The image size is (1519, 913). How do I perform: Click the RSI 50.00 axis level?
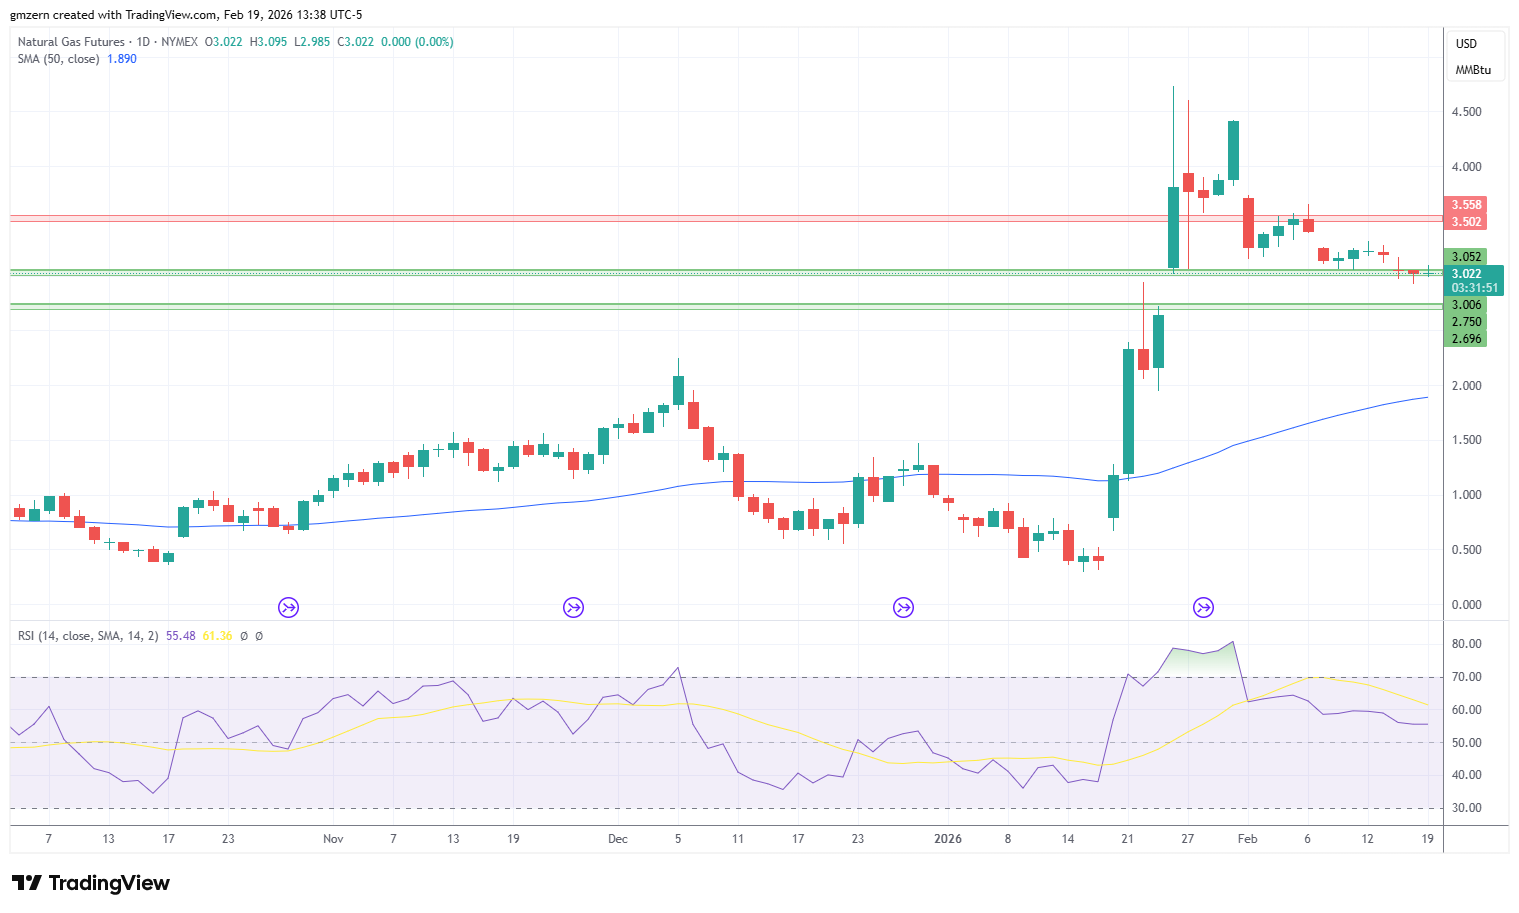(x=1467, y=743)
